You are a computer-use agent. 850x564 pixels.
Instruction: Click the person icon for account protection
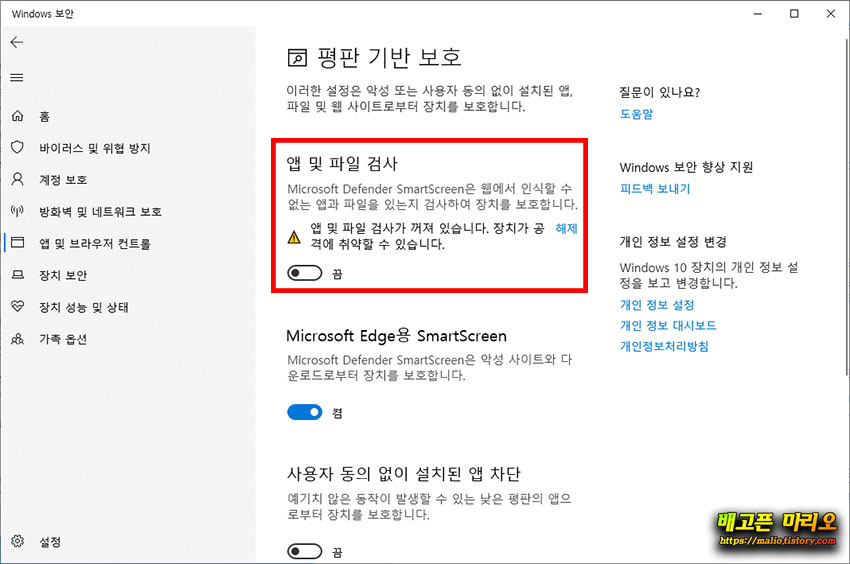pos(17,180)
